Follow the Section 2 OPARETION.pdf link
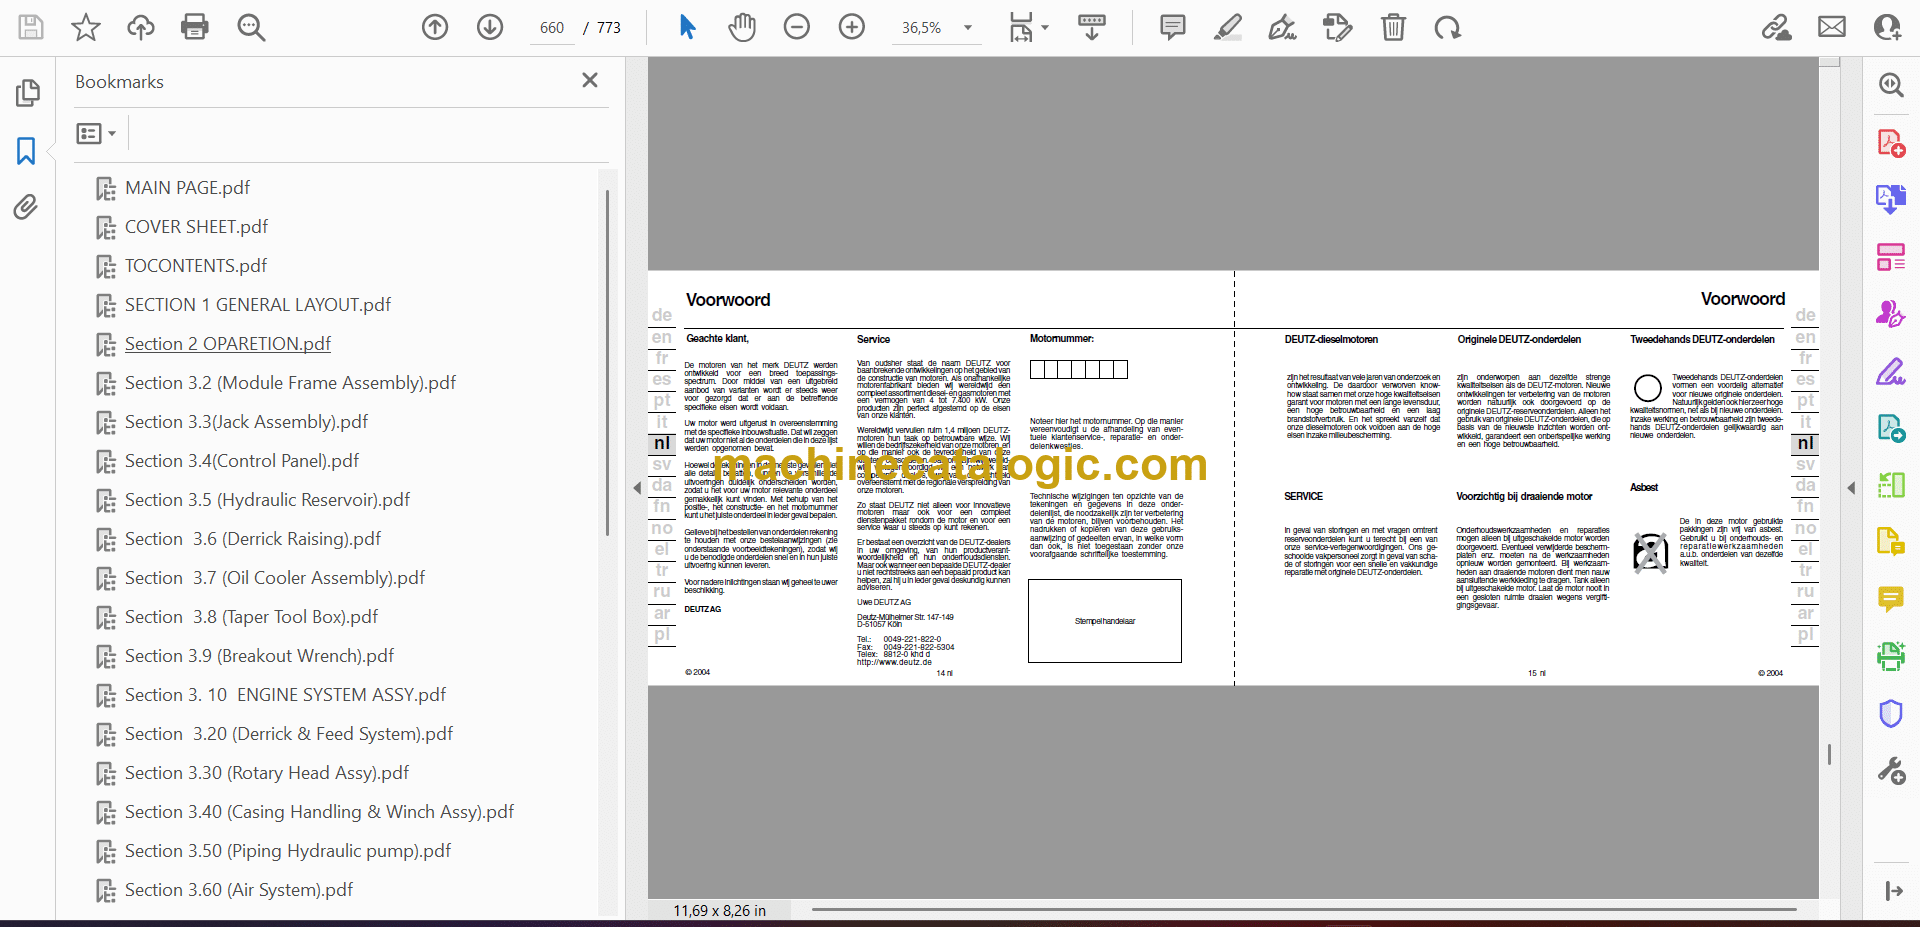Image resolution: width=1920 pixels, height=927 pixels. [x=228, y=344]
